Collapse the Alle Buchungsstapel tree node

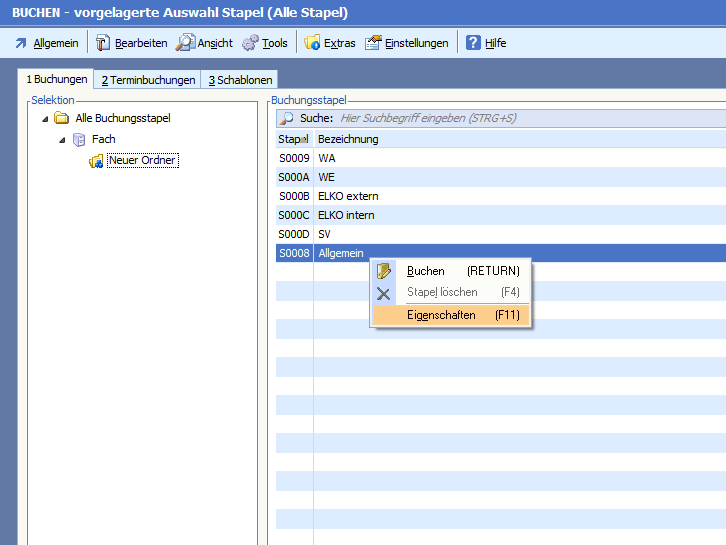point(46,118)
